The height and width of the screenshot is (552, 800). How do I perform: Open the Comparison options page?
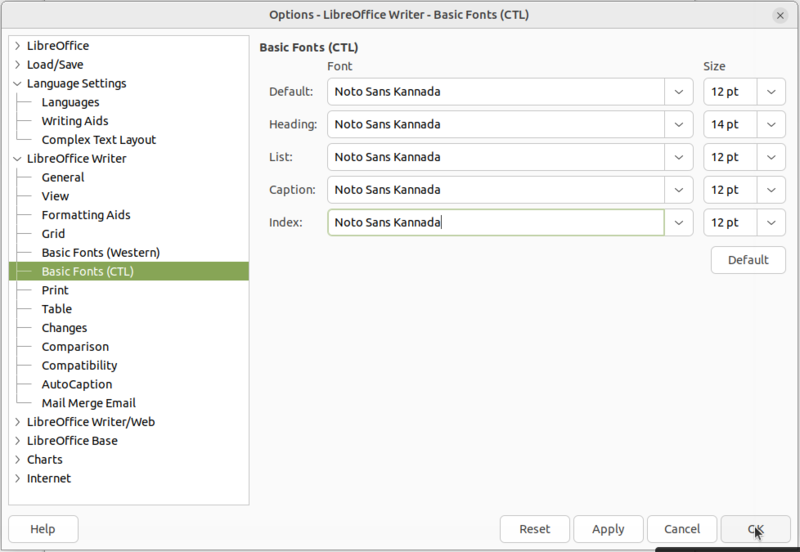[x=75, y=347]
